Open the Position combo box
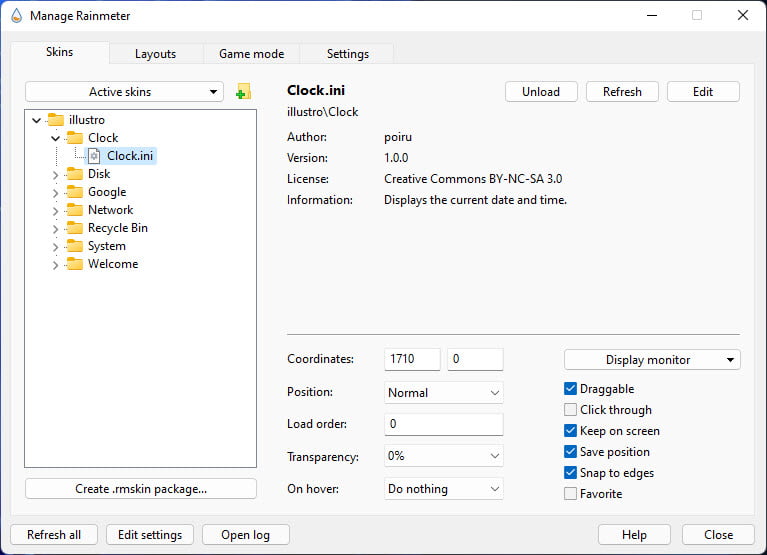Image resolution: width=767 pixels, height=555 pixels. click(x=443, y=393)
